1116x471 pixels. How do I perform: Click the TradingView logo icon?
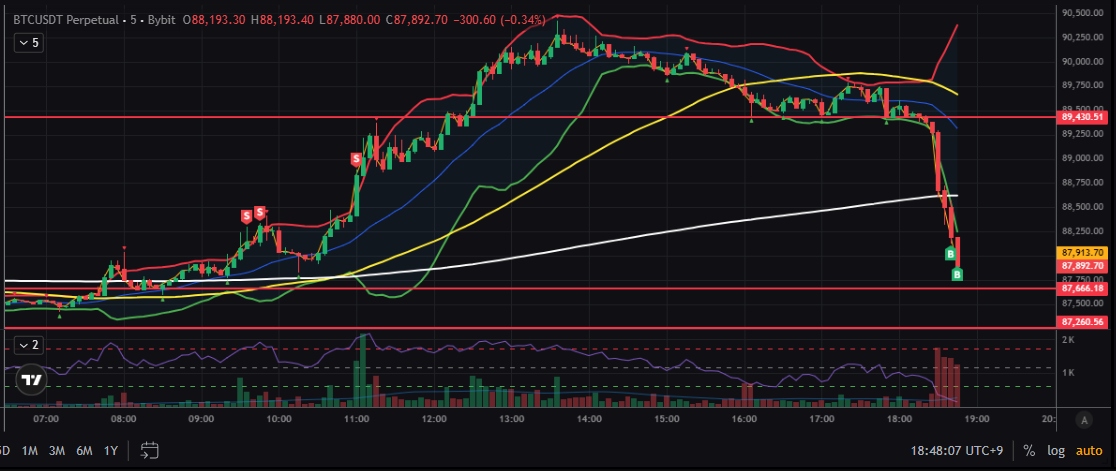[x=33, y=380]
